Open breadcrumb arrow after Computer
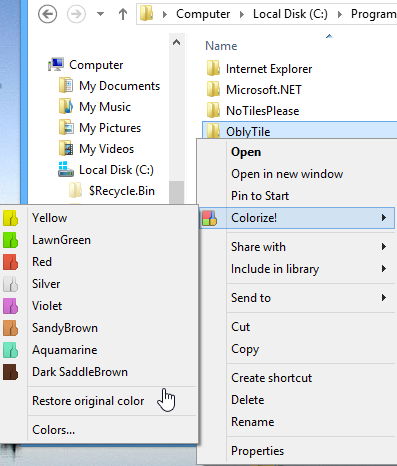Image resolution: width=397 pixels, height=466 pixels. coord(242,14)
